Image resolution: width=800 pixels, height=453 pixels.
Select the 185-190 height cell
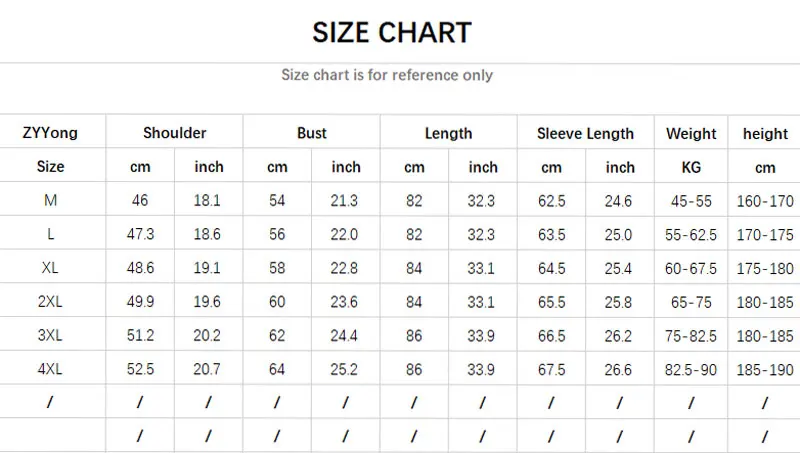point(765,369)
